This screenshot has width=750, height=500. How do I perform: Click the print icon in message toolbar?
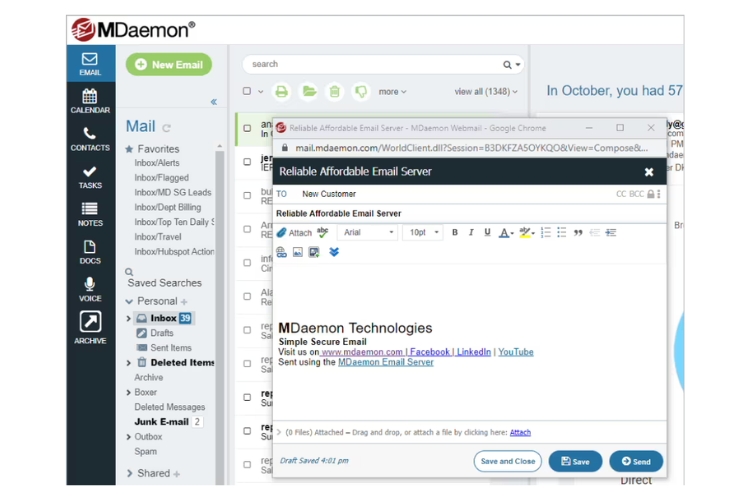click(x=282, y=91)
